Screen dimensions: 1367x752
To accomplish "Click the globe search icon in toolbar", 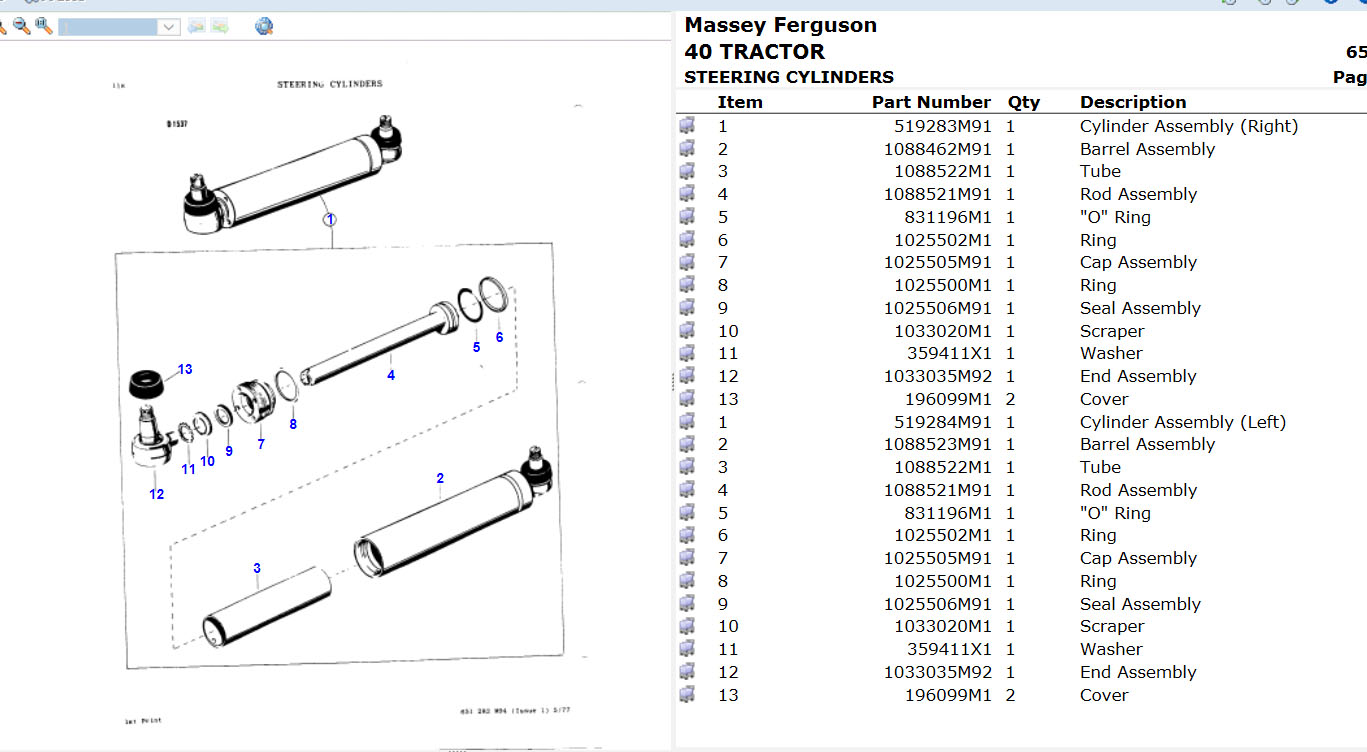I will point(264,27).
